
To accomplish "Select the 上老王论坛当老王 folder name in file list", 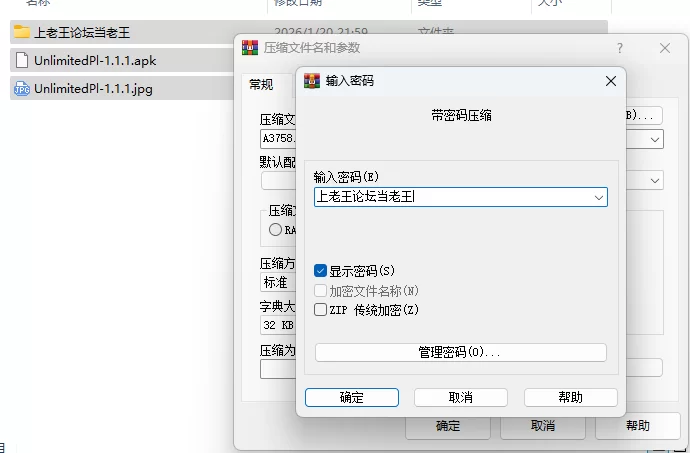I will click(x=82, y=32).
